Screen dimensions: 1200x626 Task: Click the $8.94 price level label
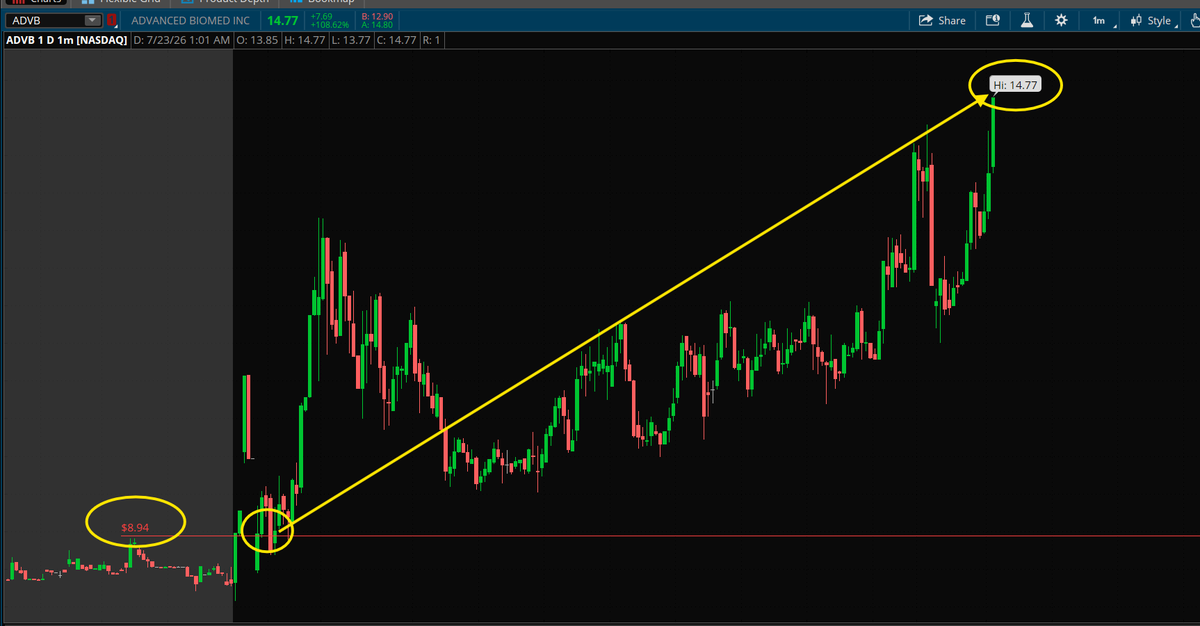coord(135,527)
